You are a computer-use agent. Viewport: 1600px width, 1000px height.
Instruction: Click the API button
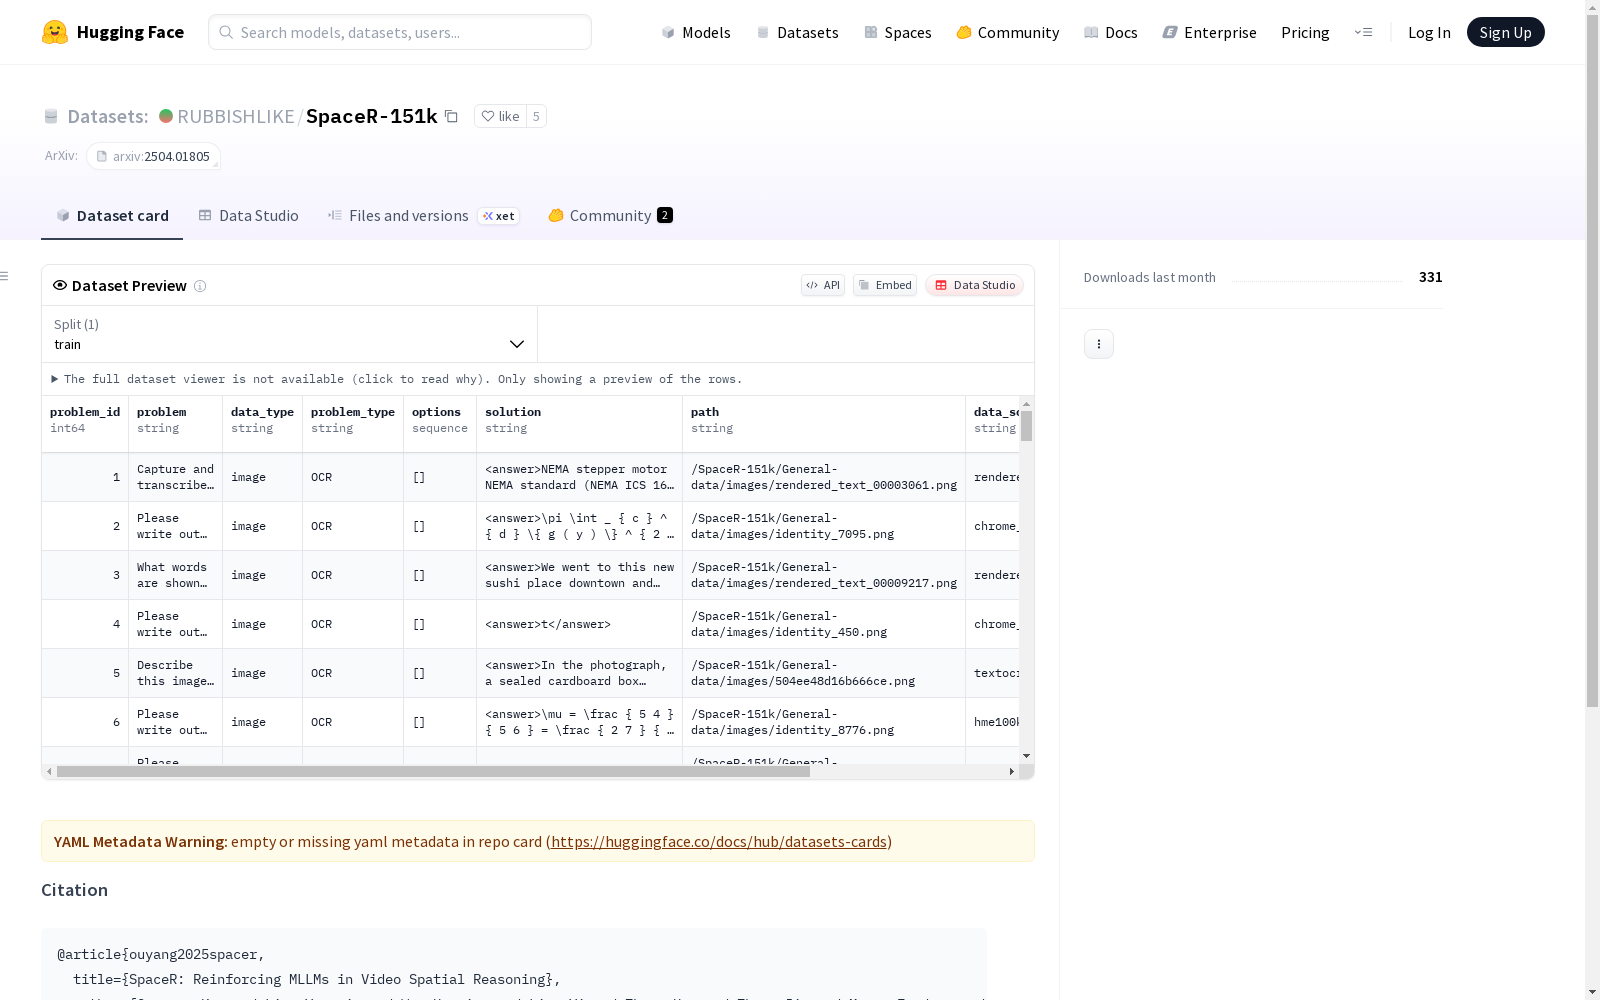tap(823, 285)
